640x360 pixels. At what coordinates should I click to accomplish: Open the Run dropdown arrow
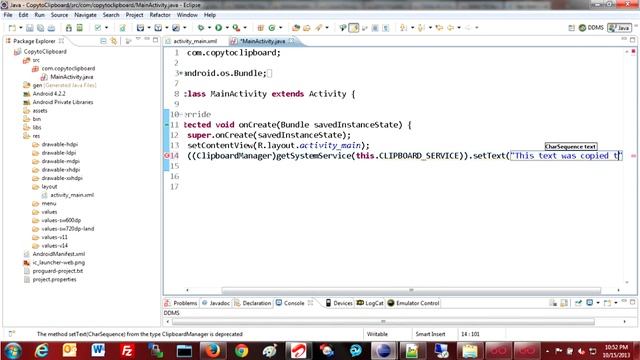227,28
